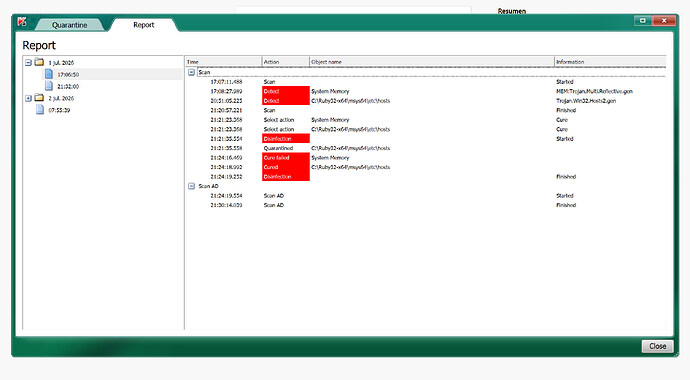Screen dimensions: 690x380
Task: Sort by the Object name column header
Action: tap(432, 62)
